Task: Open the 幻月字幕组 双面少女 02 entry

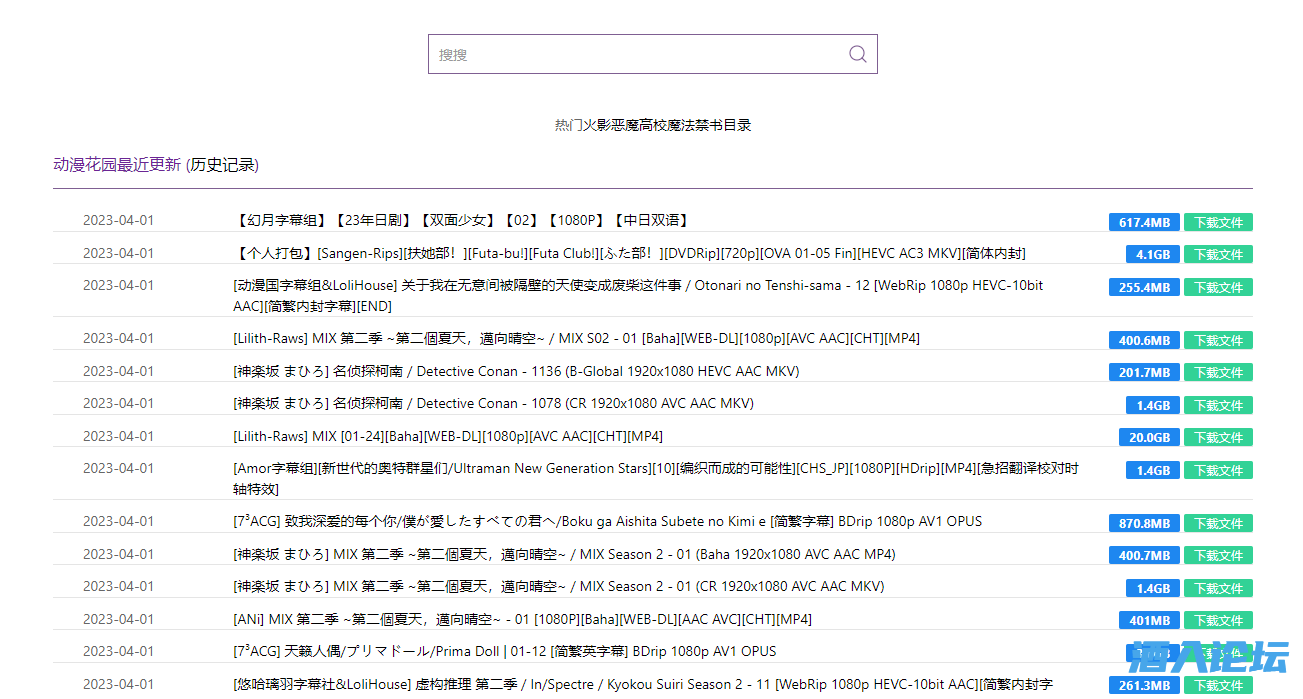Action: click(x=461, y=221)
